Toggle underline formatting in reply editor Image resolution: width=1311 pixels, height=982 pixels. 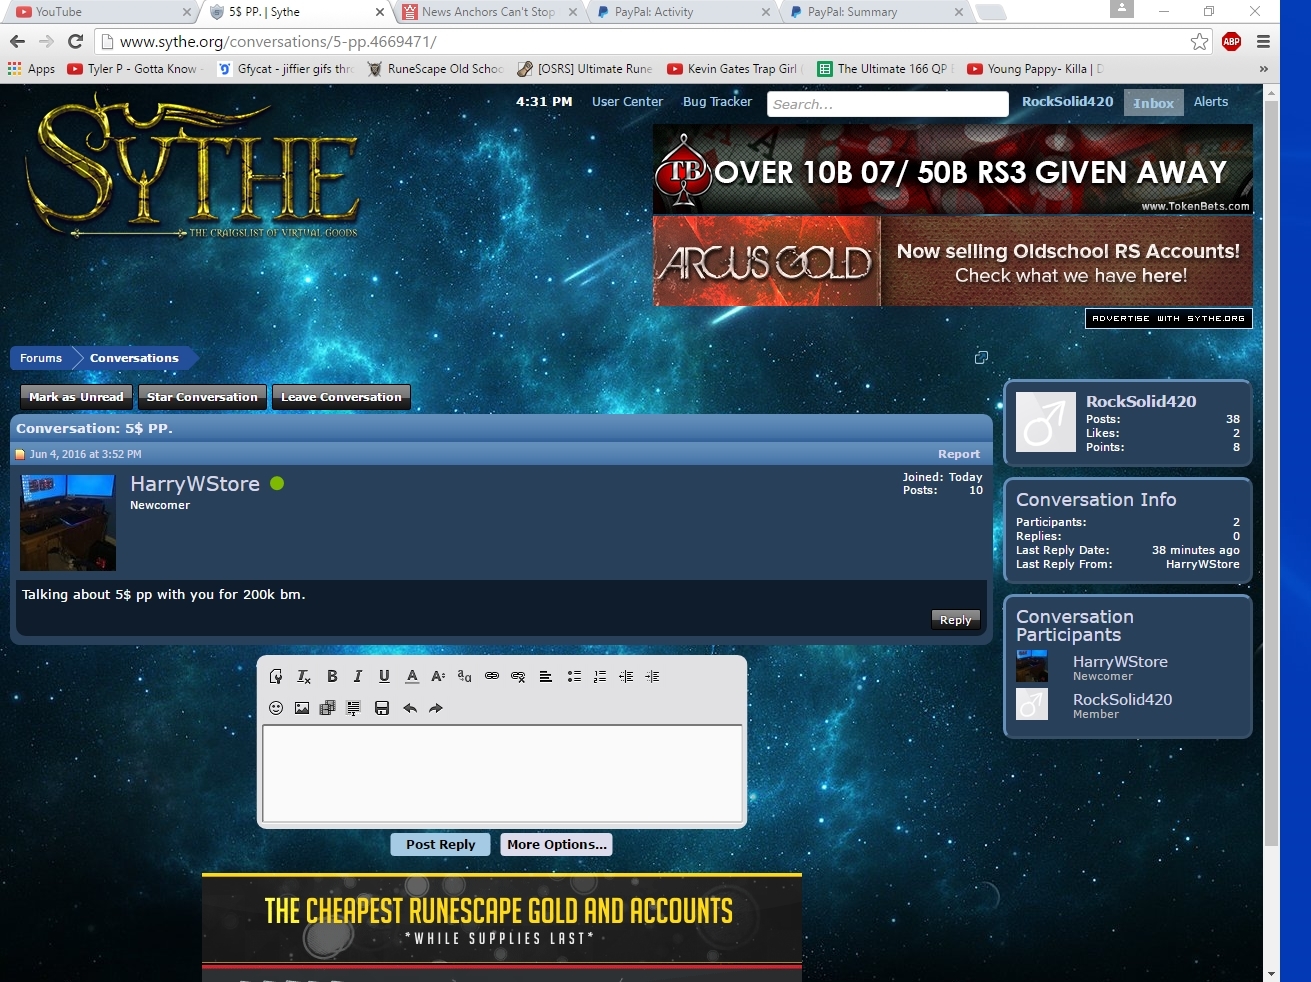[x=384, y=676]
